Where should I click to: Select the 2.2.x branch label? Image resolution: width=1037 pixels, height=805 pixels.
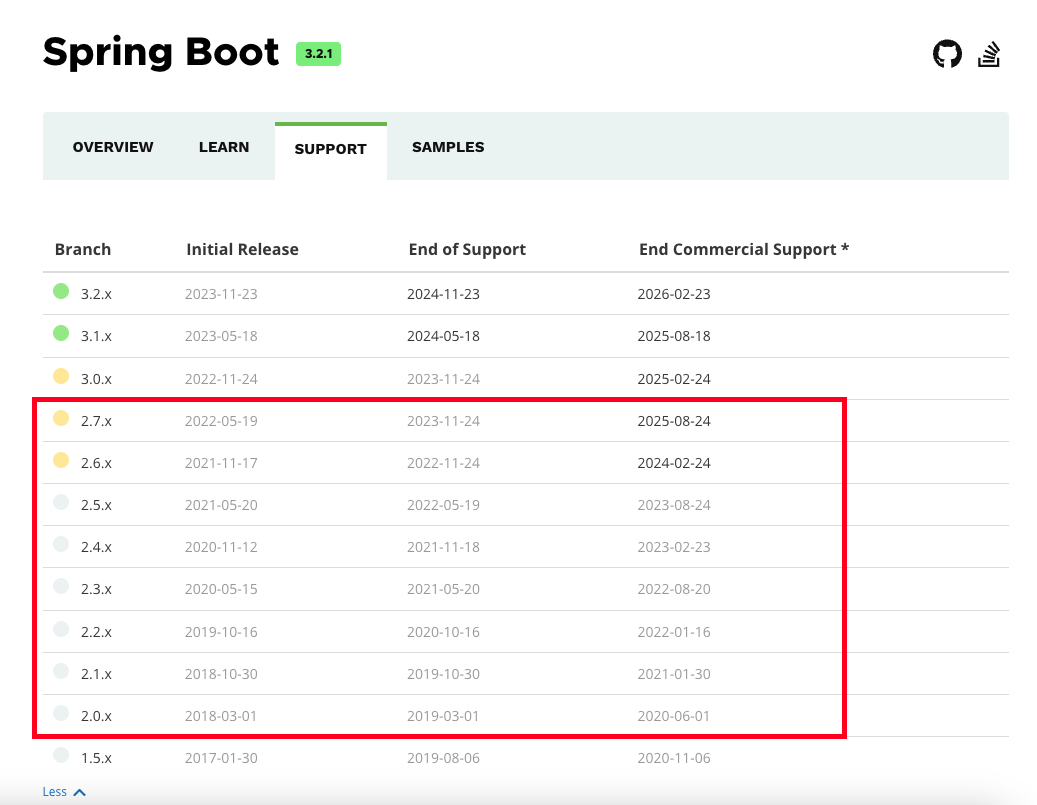click(97, 632)
